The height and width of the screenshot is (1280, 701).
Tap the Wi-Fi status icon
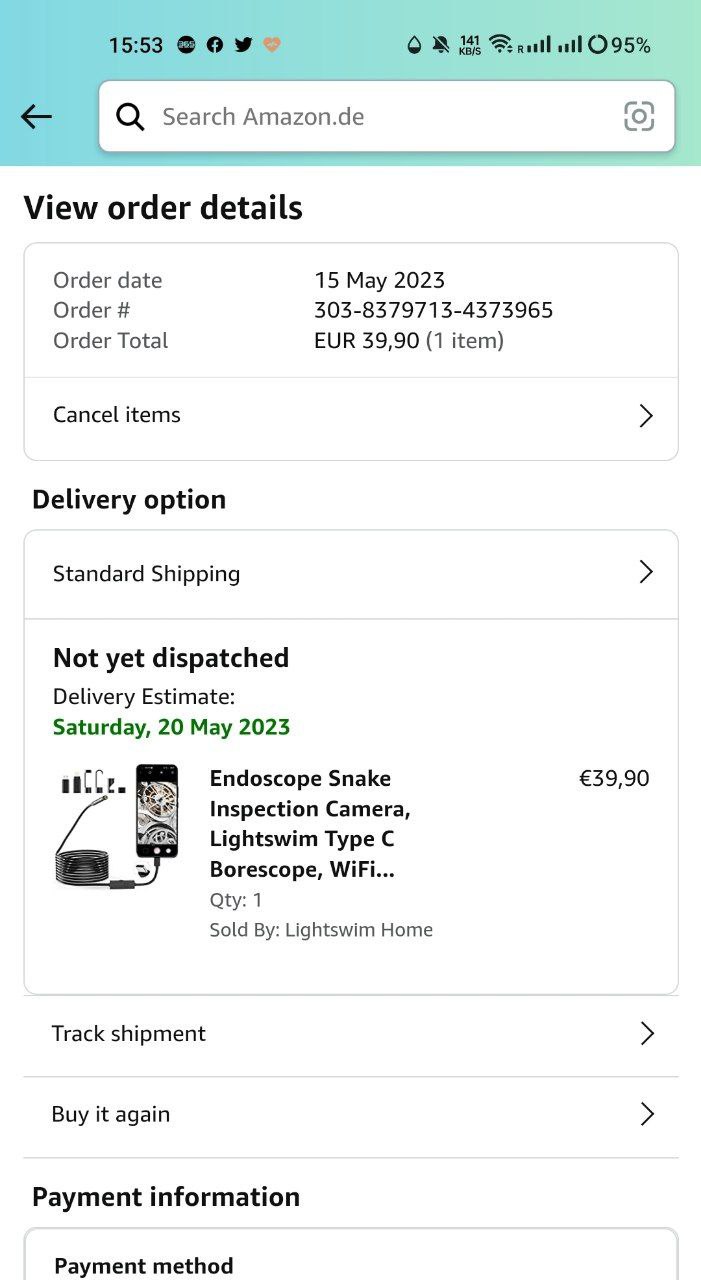tap(500, 45)
